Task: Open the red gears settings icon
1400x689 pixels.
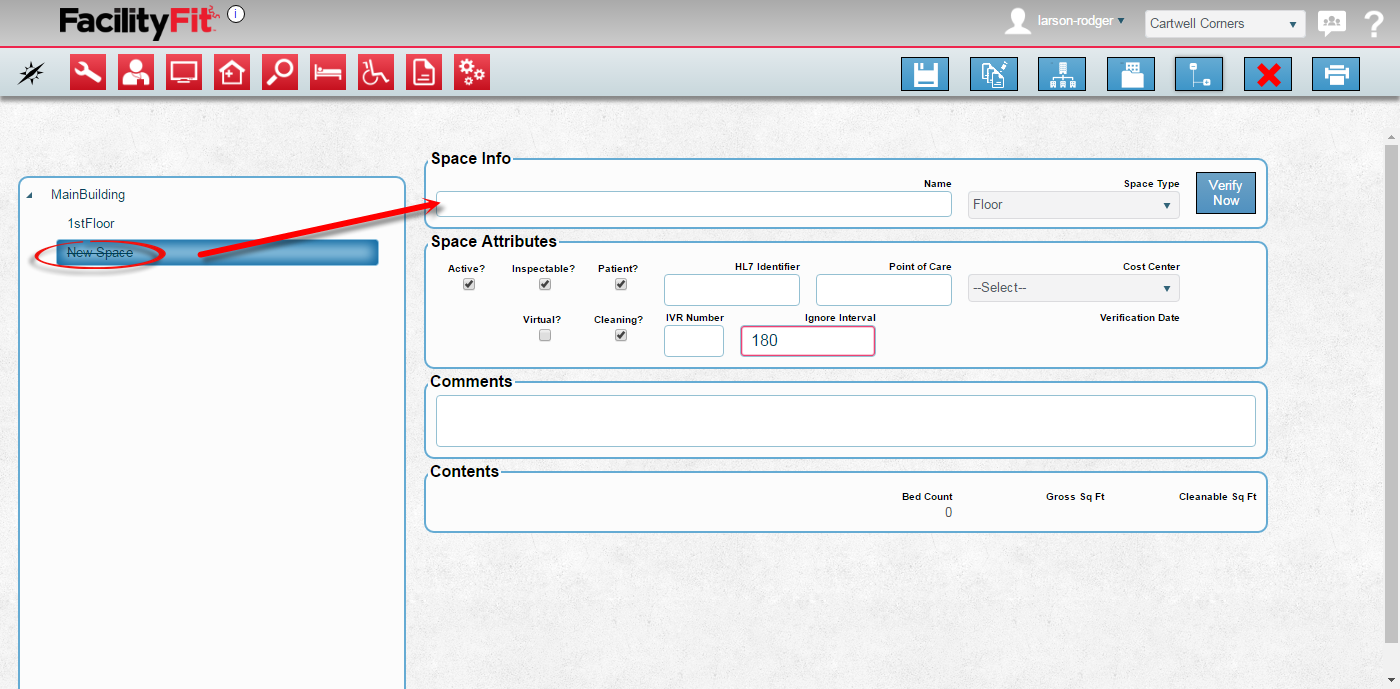Action: [x=472, y=73]
